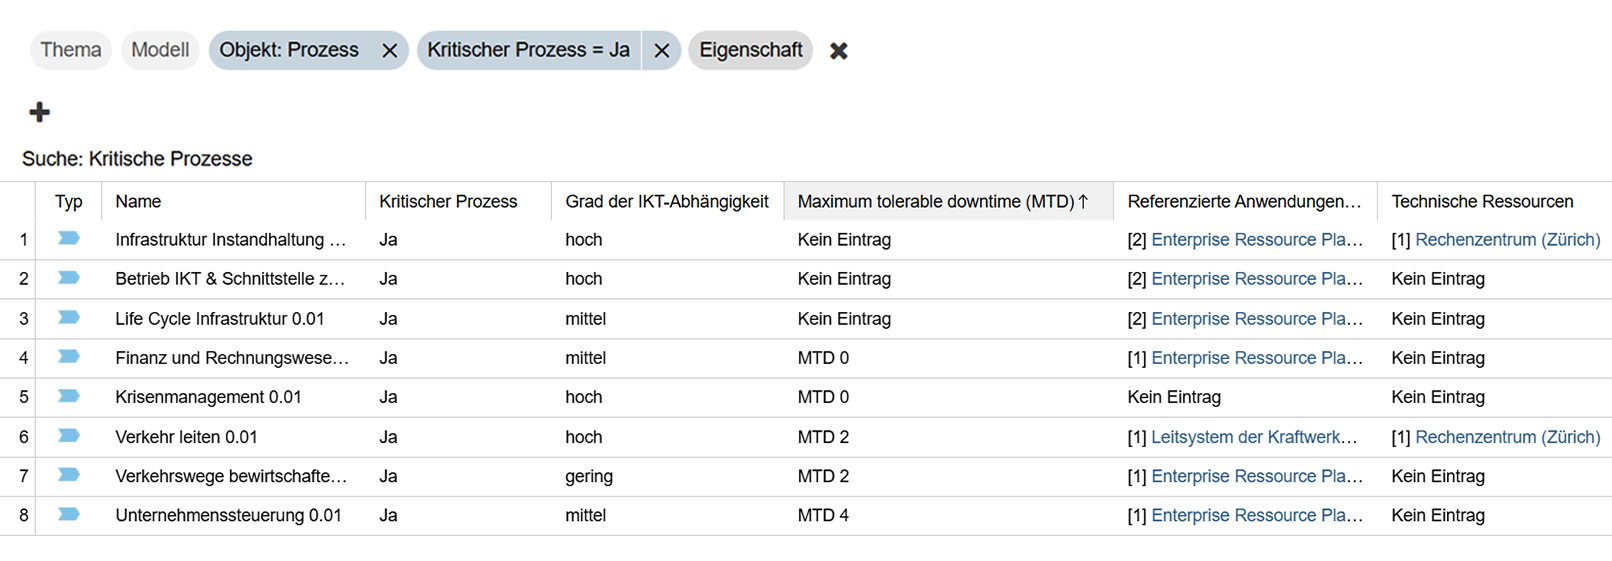Open Enterprise Ressource link in row 4
Screen dimensions: 1612x561
pyautogui.click(x=1257, y=358)
